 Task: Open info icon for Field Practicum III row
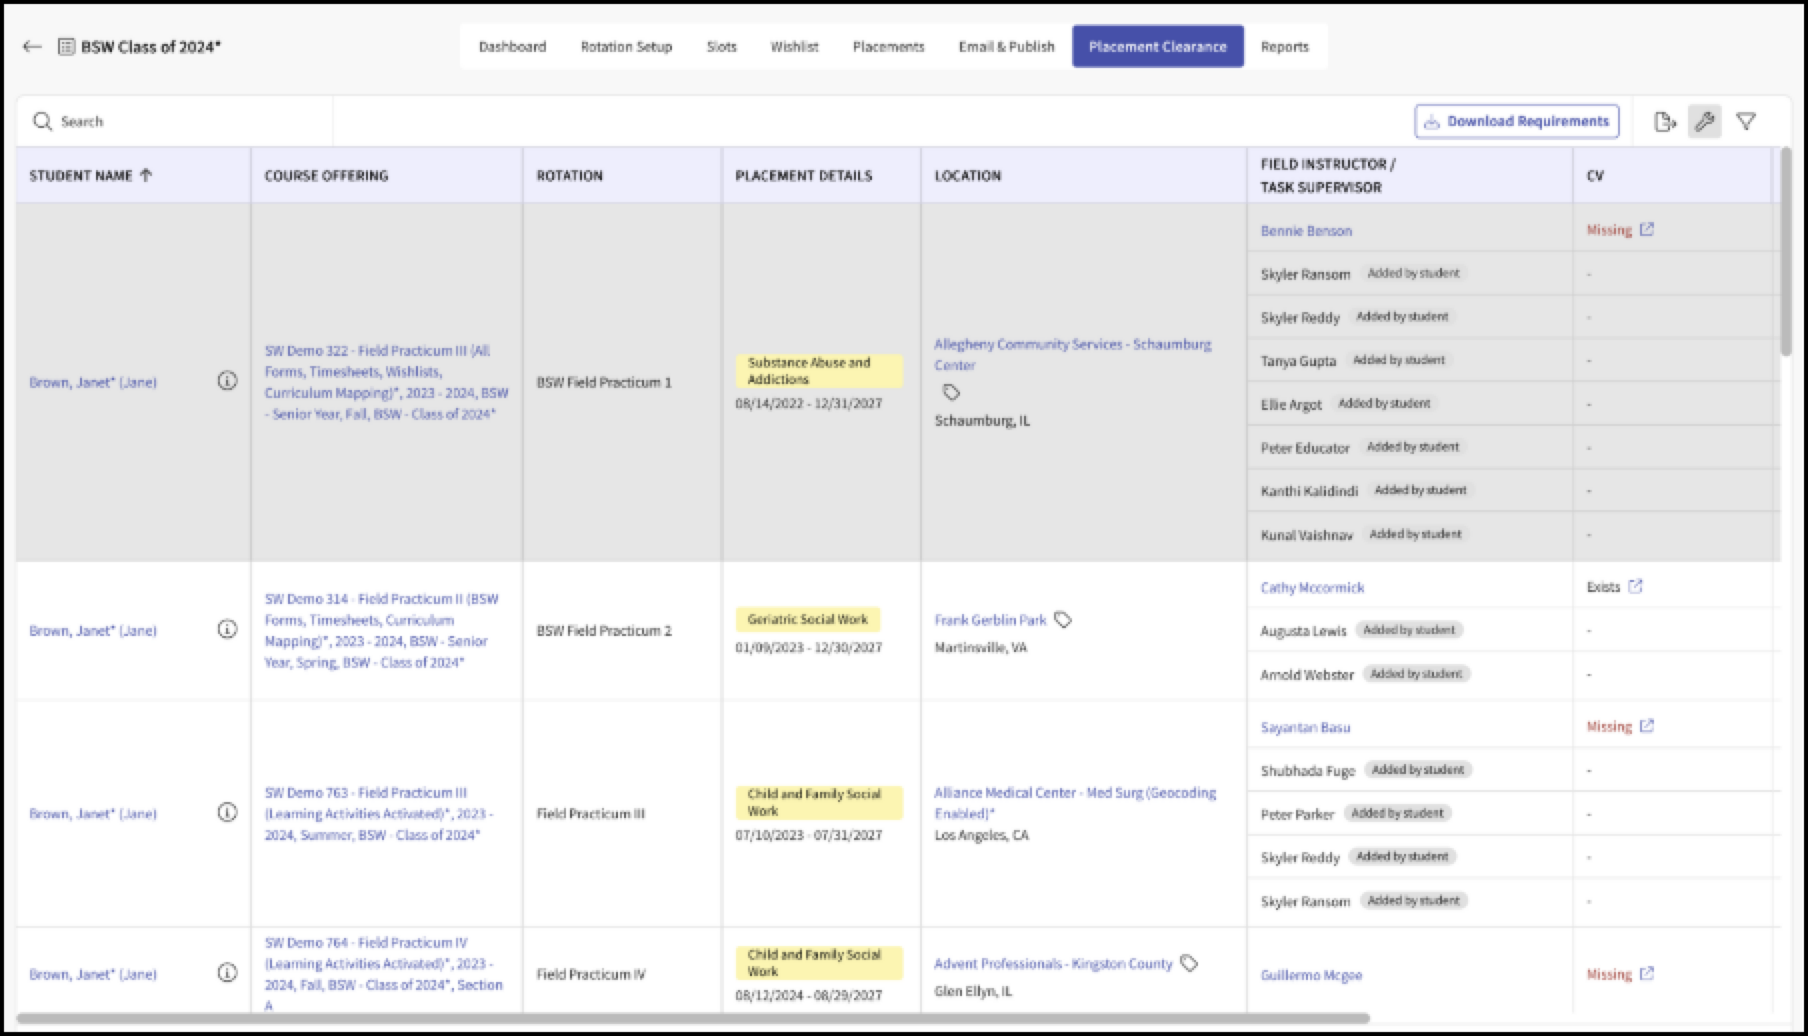(x=227, y=812)
